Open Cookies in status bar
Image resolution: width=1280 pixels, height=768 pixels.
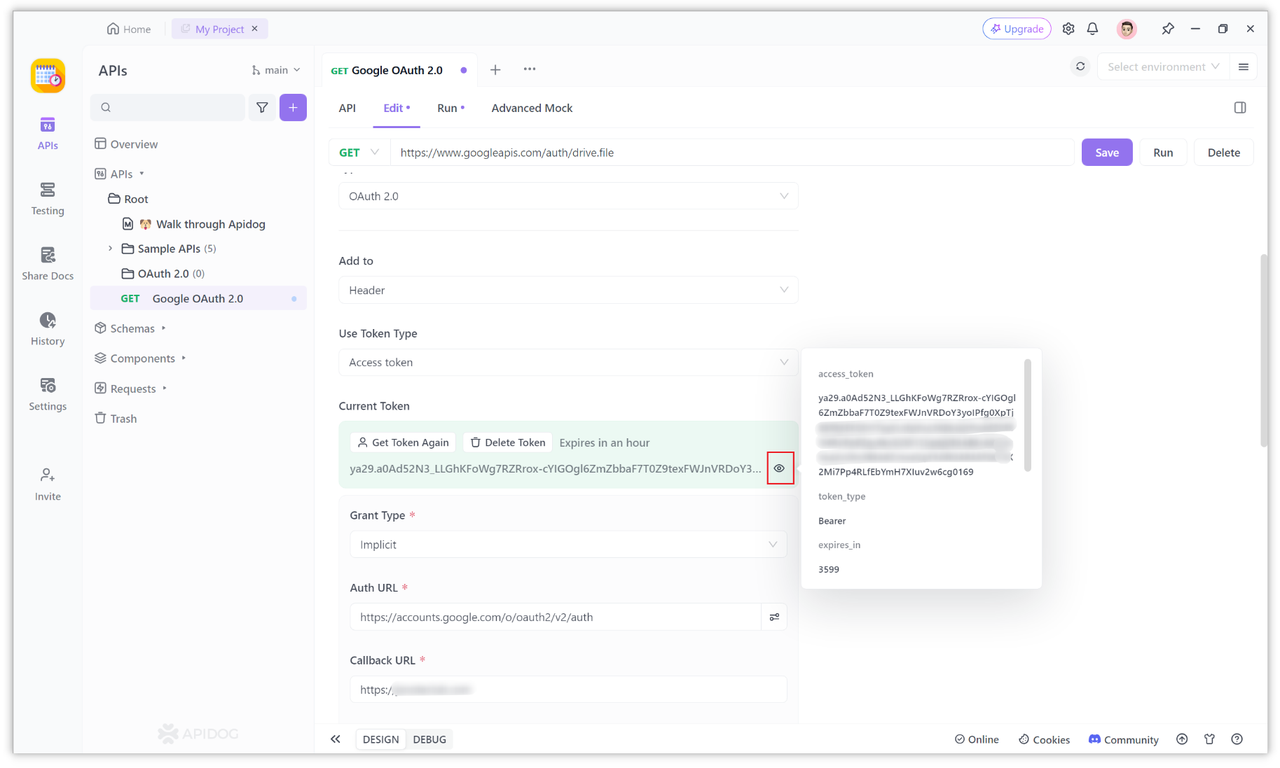pos(1044,739)
